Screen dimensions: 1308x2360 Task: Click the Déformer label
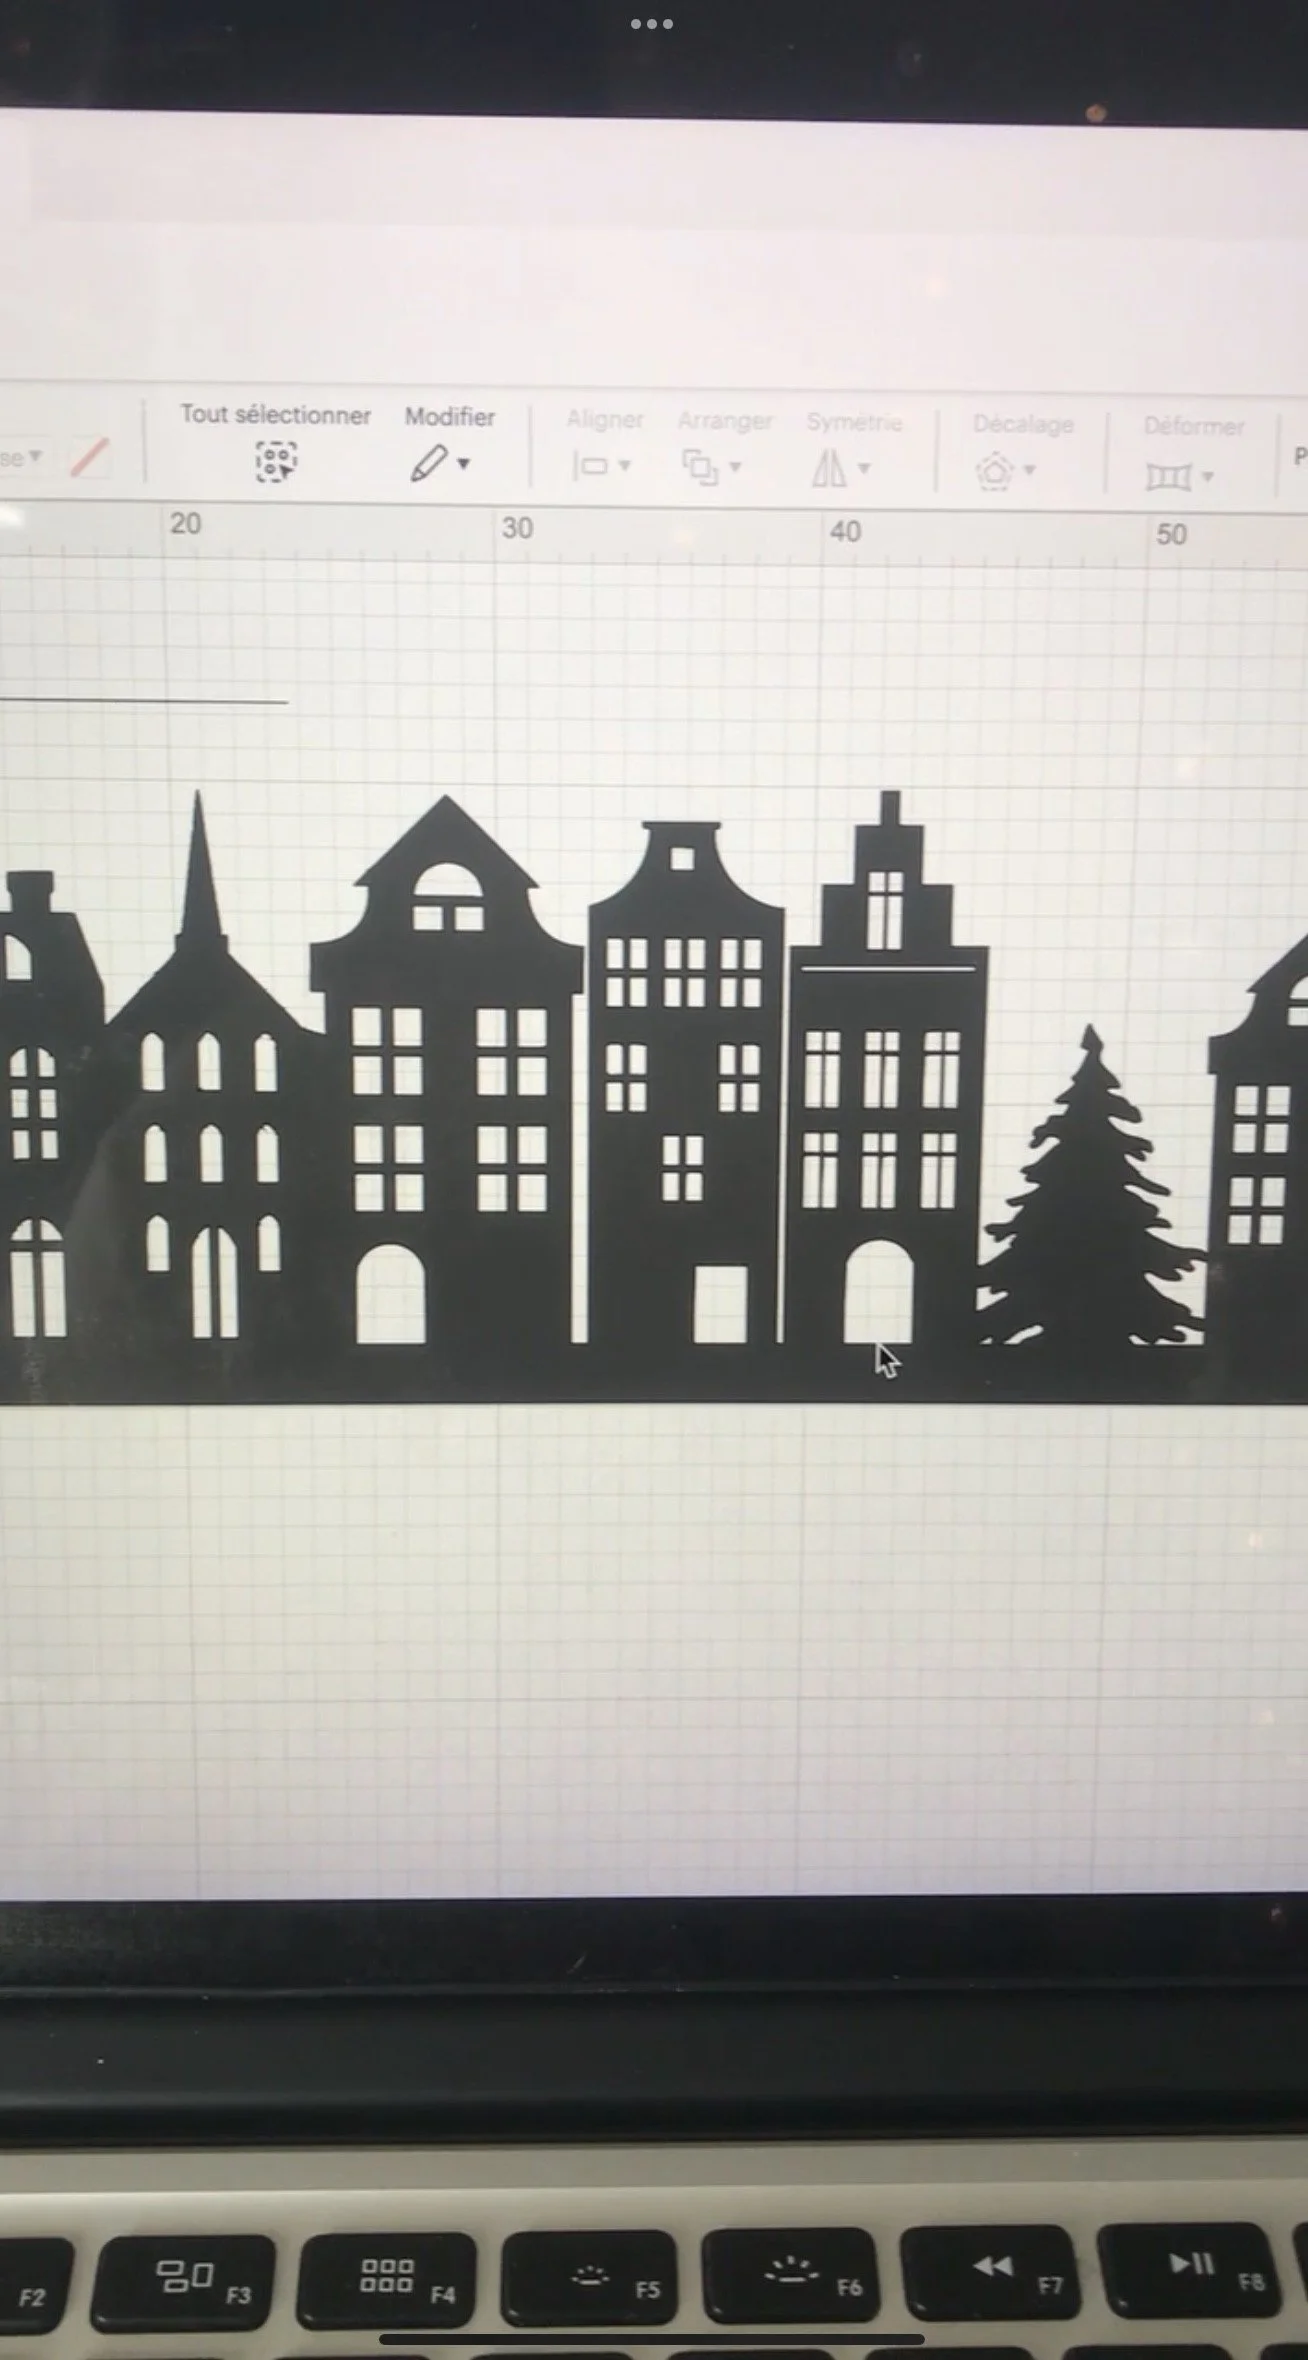pos(1194,426)
